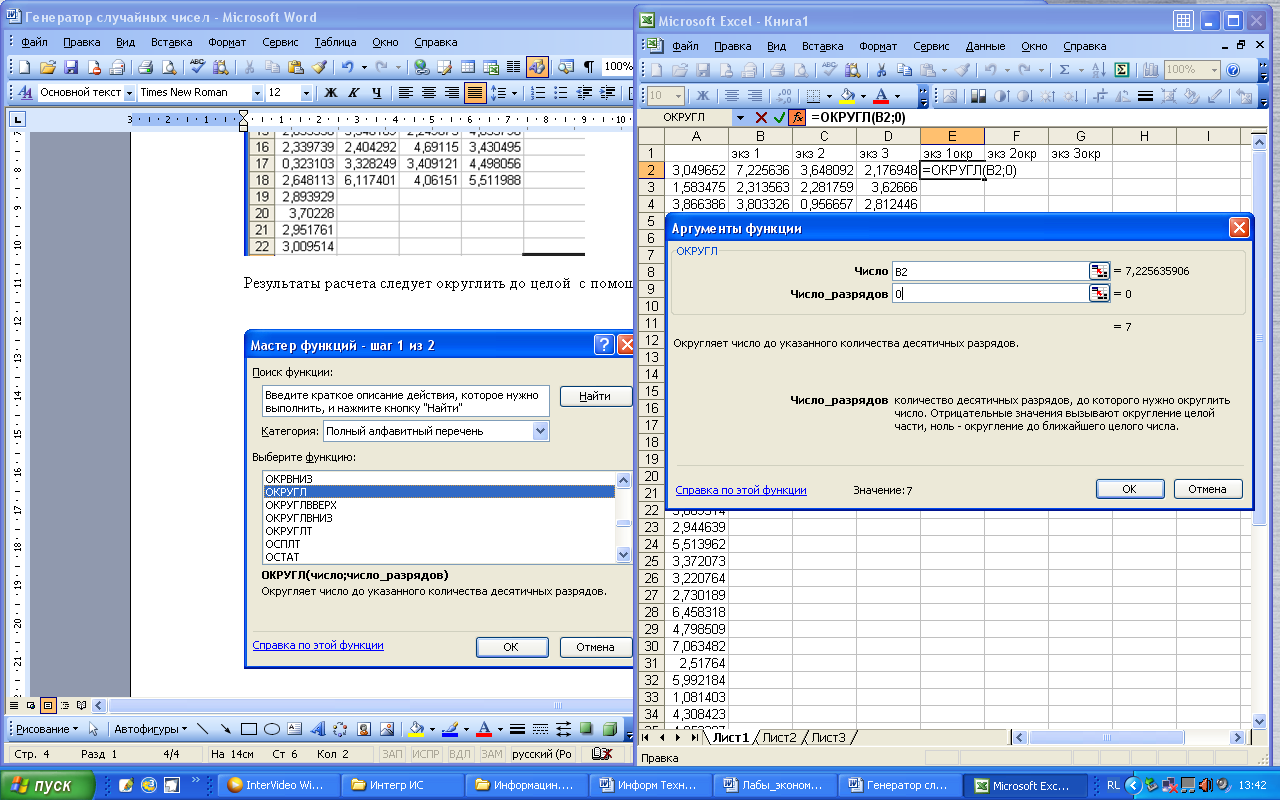The image size is (1280, 800).
Task: Switch to Лист2 sheet tab
Action: 779,738
